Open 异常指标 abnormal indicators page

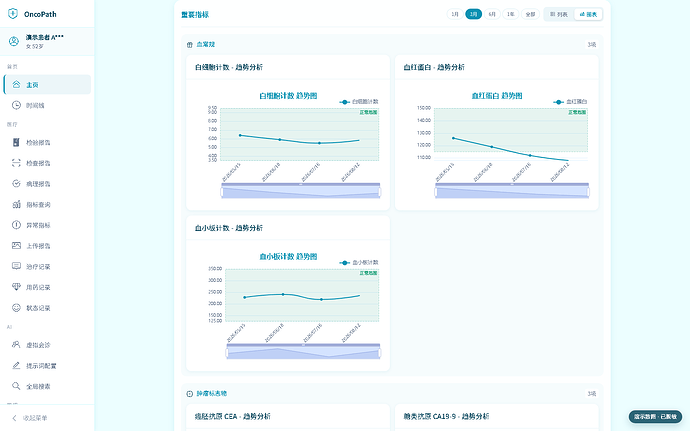pyautogui.click(x=47, y=225)
